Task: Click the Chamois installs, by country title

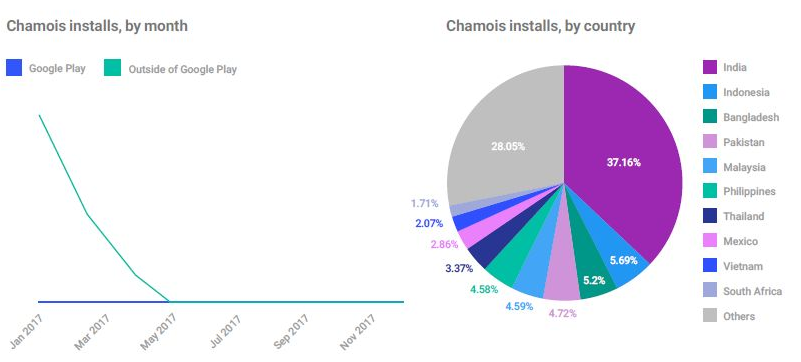Action: (x=540, y=26)
